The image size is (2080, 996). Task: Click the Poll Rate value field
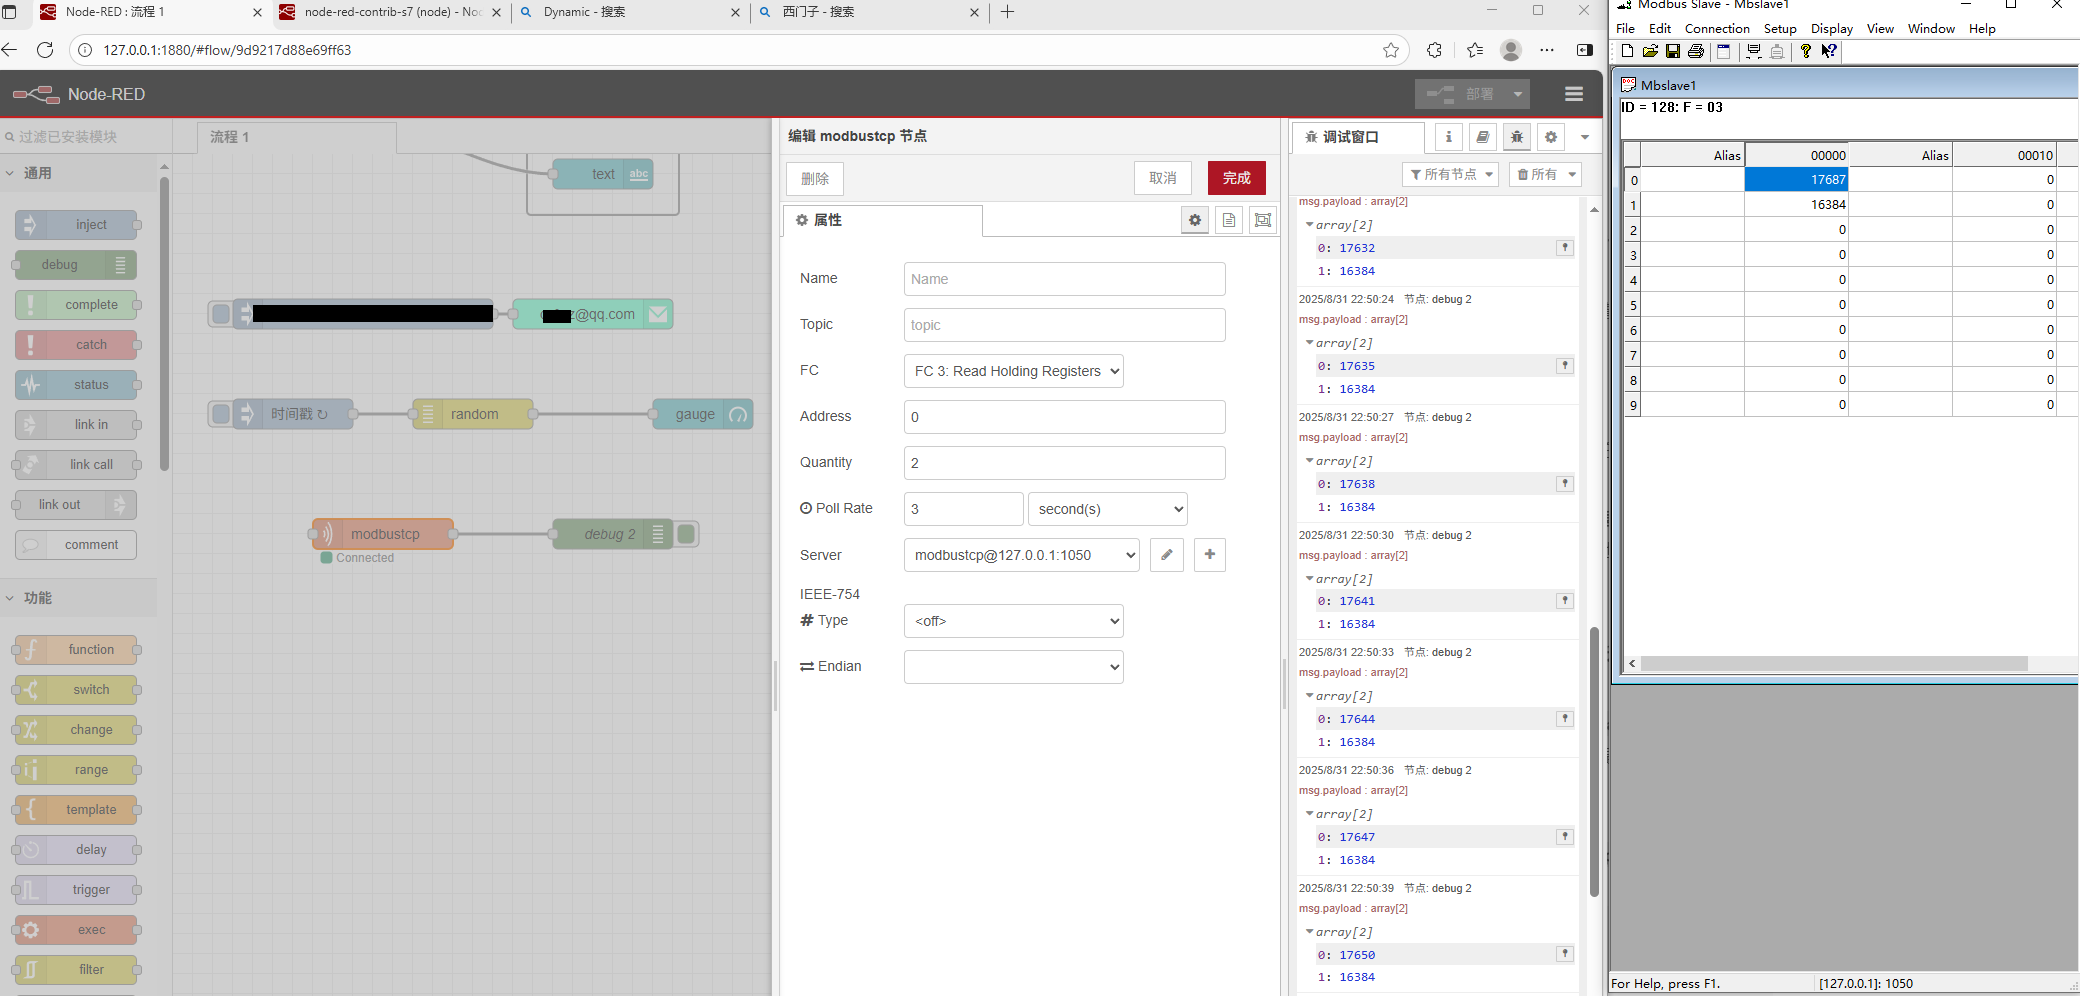coord(964,509)
